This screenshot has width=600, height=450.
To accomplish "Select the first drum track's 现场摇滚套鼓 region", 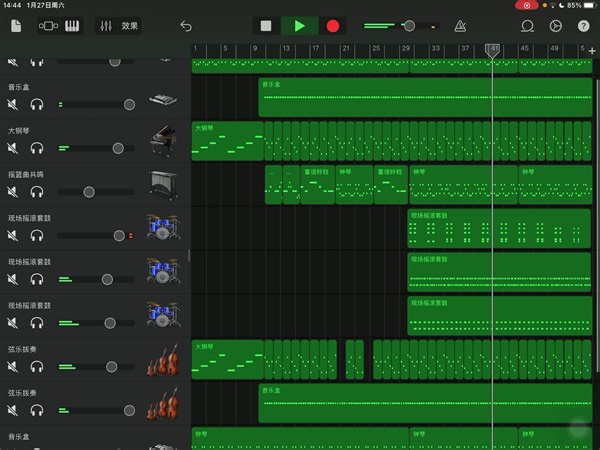I will [x=499, y=228].
